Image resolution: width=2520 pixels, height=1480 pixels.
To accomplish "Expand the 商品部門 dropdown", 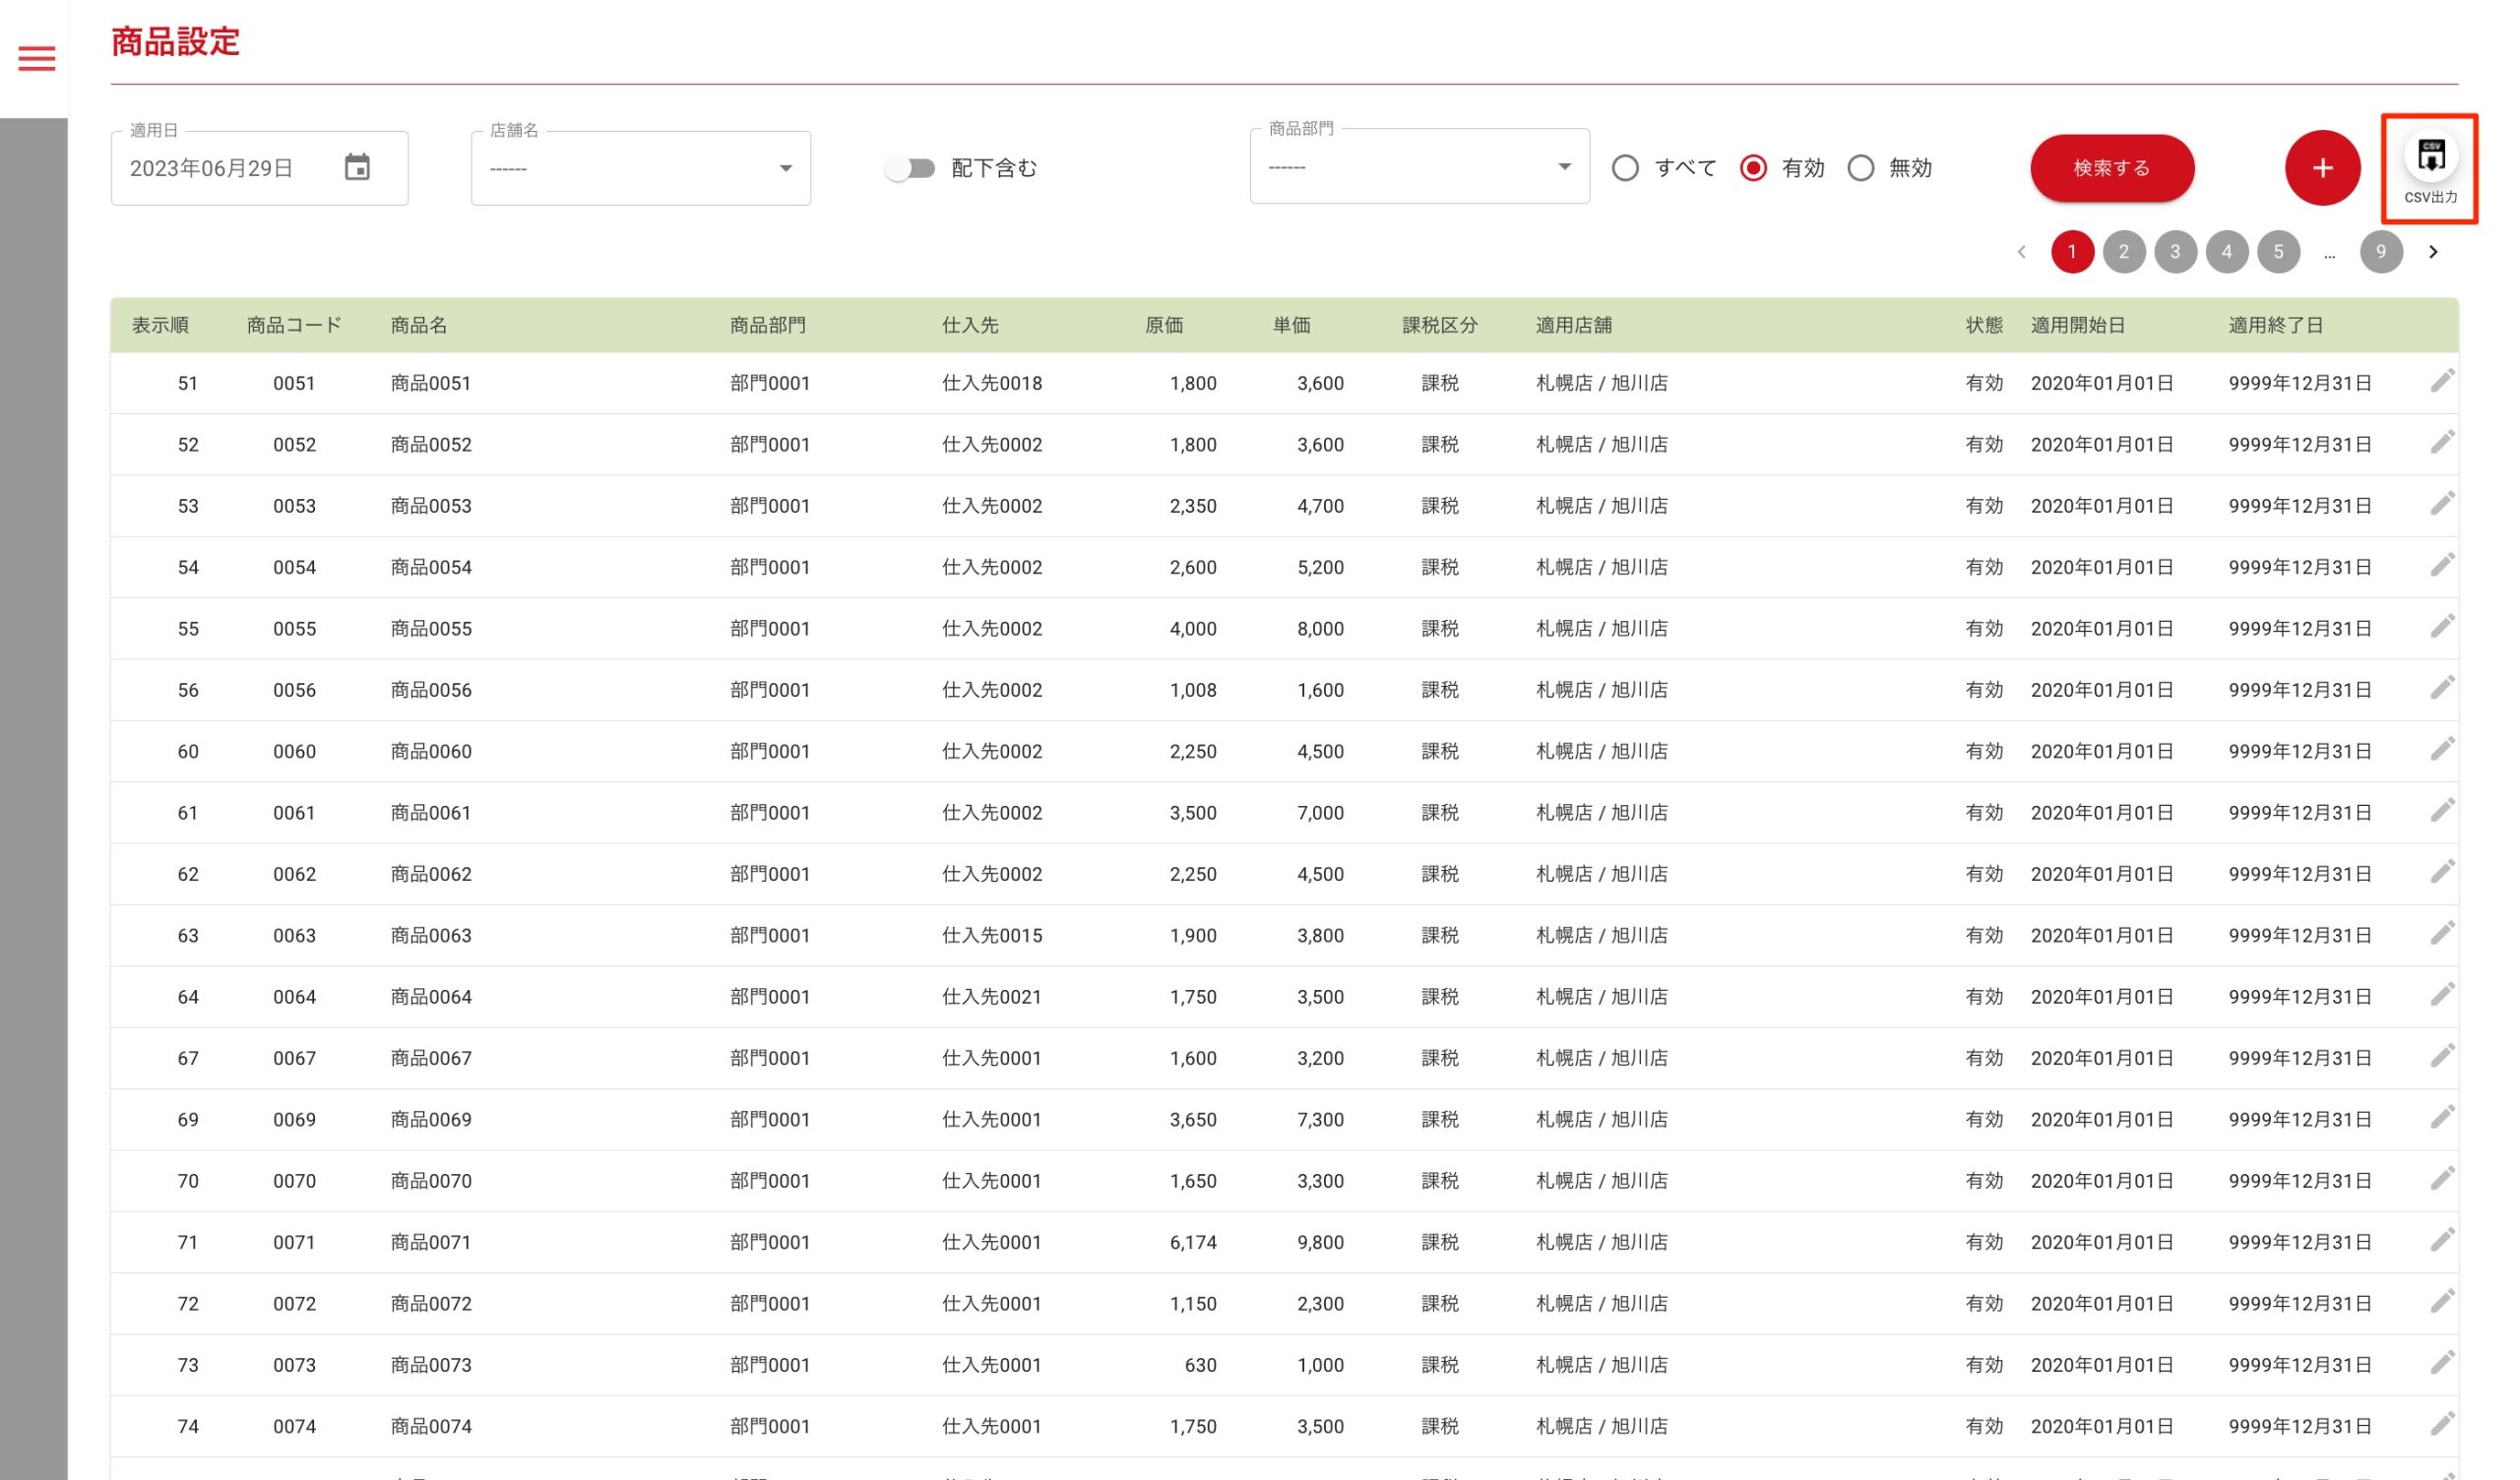I will click(x=1419, y=167).
